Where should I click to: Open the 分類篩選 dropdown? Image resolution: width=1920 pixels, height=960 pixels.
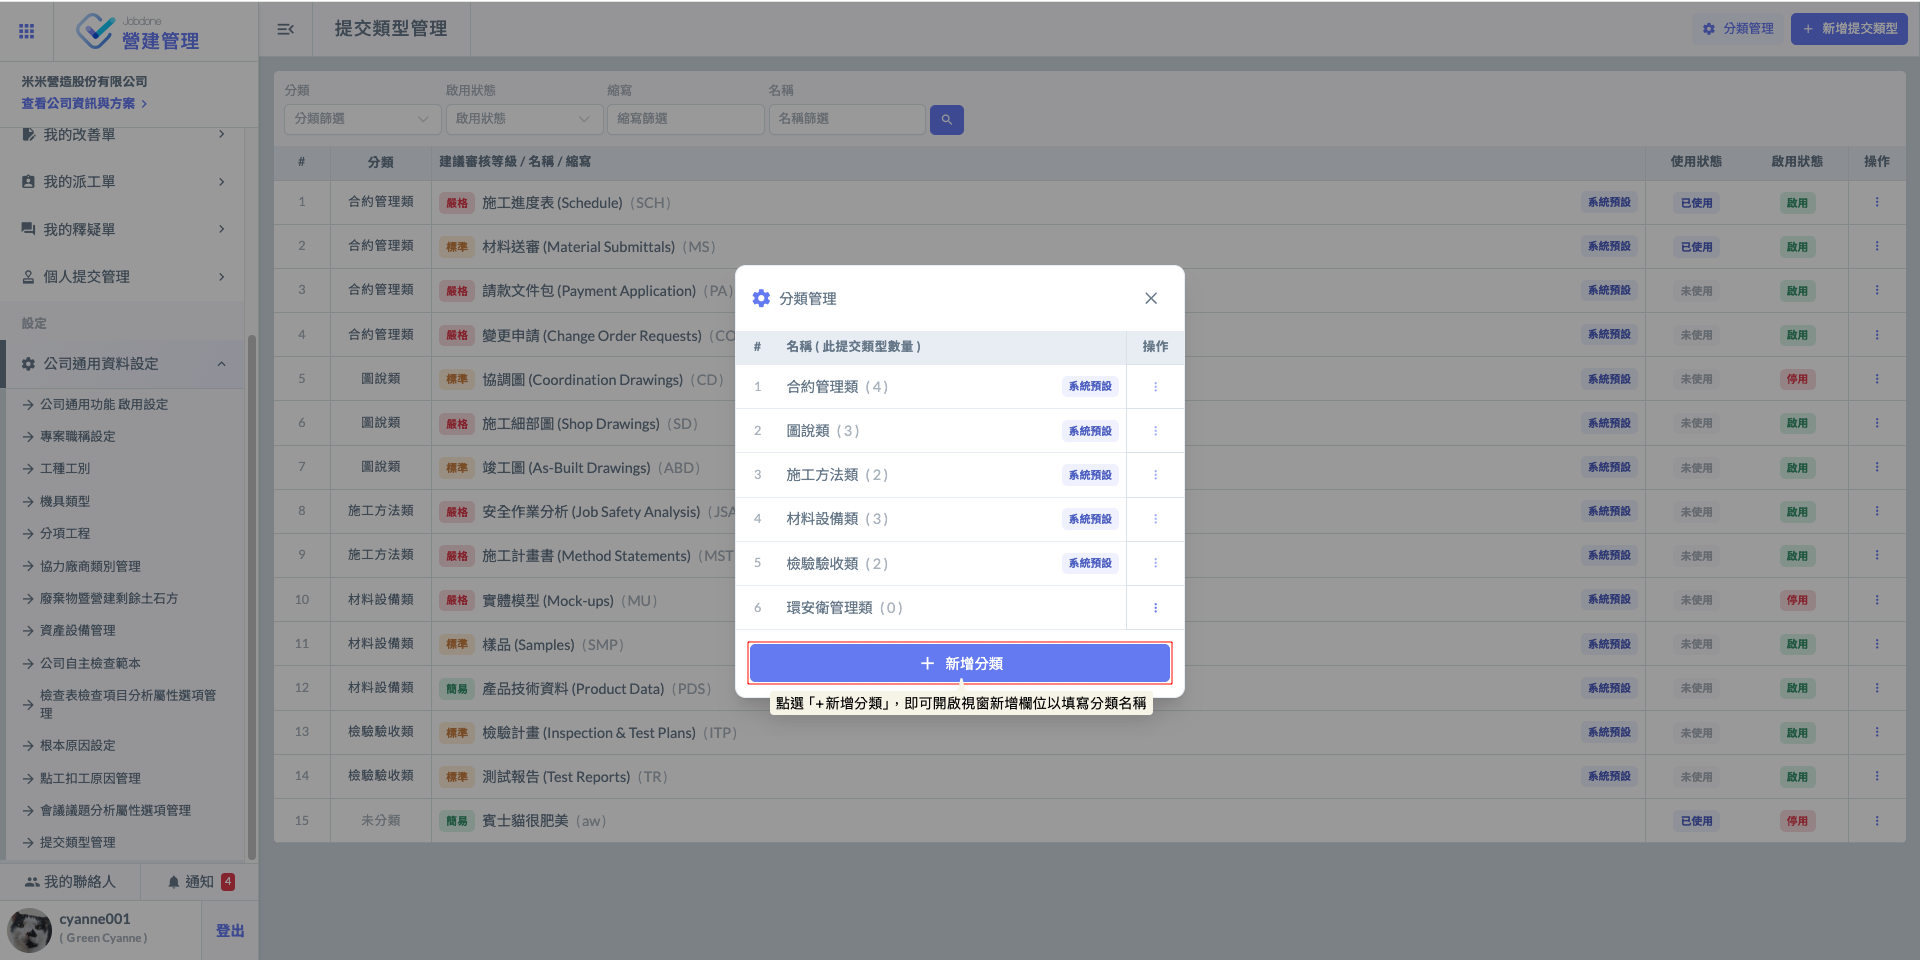point(362,119)
